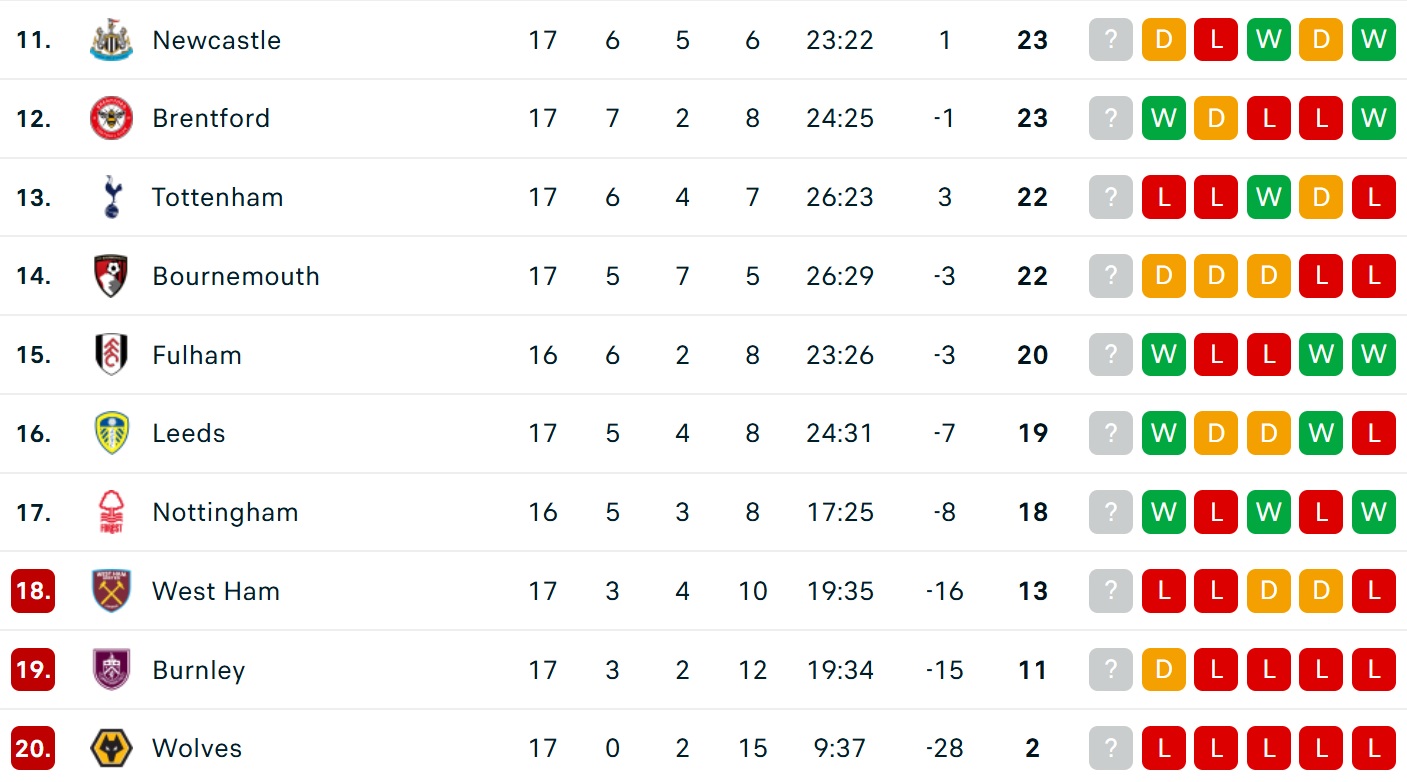Click Newcastle's upcoming match question mark badge
This screenshot has width=1407, height=782.
tap(1111, 41)
